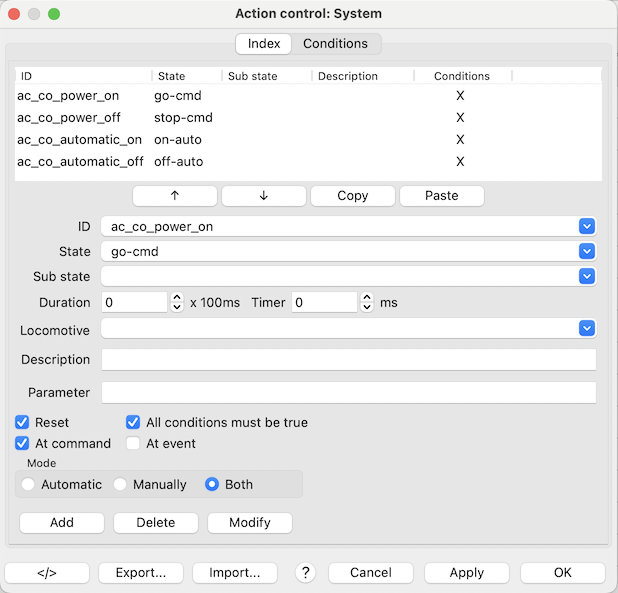
Task: Expand the Locomotive dropdown
Action: 587,328
